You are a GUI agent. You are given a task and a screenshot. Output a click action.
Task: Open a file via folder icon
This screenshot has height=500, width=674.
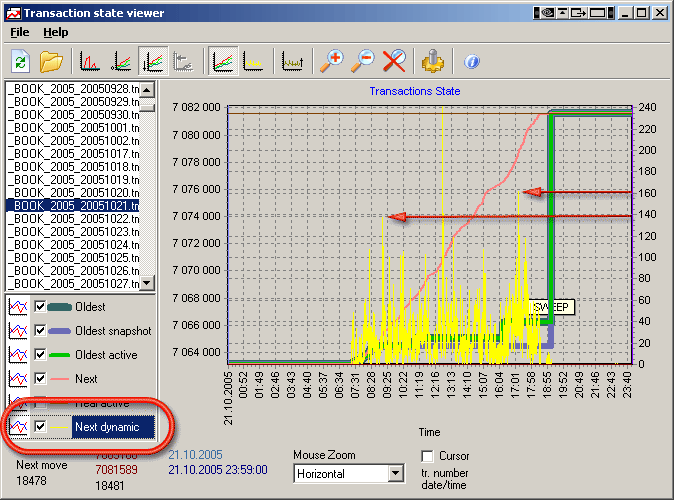[51, 61]
